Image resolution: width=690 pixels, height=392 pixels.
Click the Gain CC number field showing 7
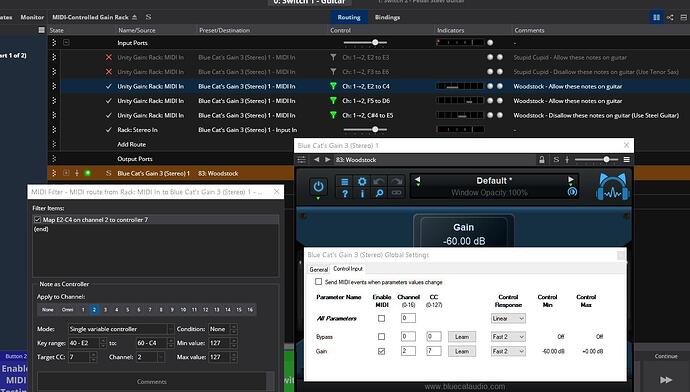pos(433,351)
